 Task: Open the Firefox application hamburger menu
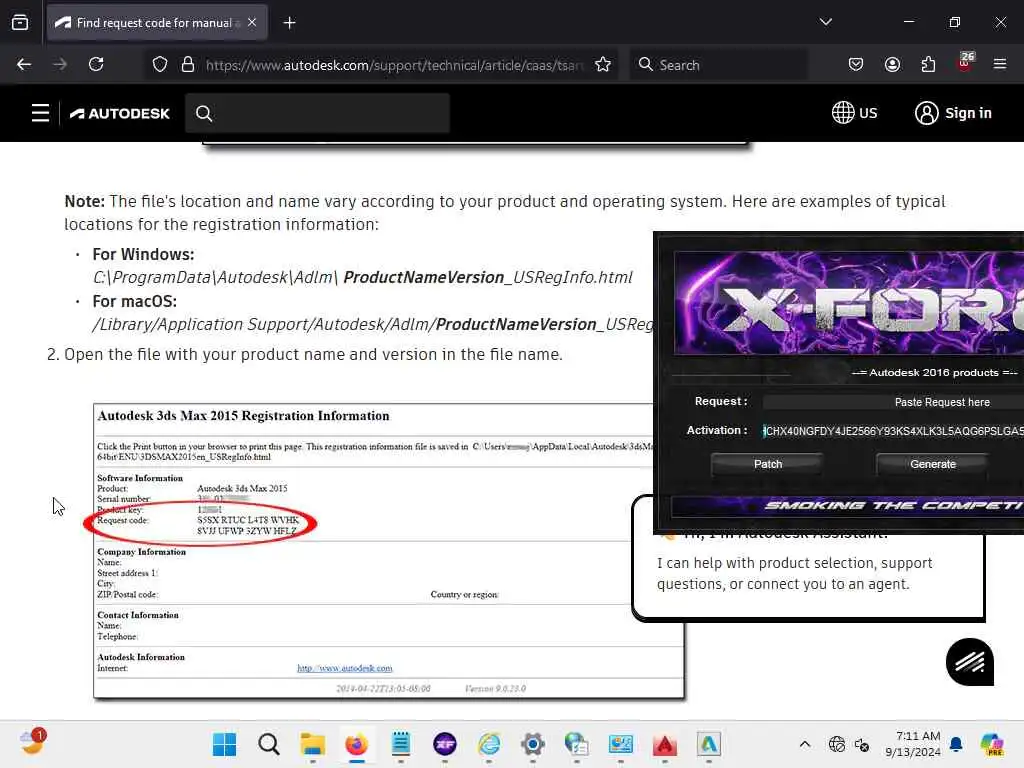pos(1000,64)
